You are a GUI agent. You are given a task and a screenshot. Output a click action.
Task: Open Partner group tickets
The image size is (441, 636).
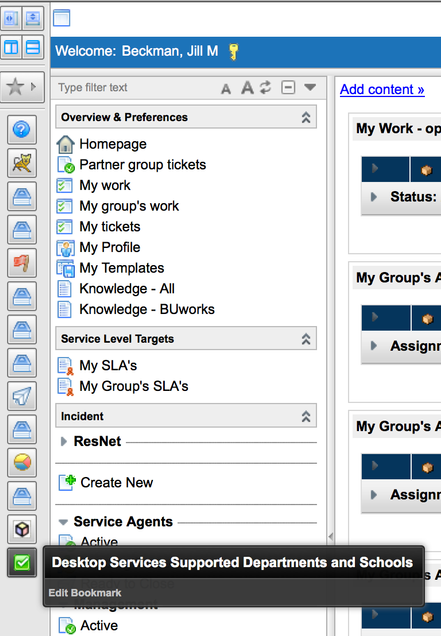tap(142, 165)
